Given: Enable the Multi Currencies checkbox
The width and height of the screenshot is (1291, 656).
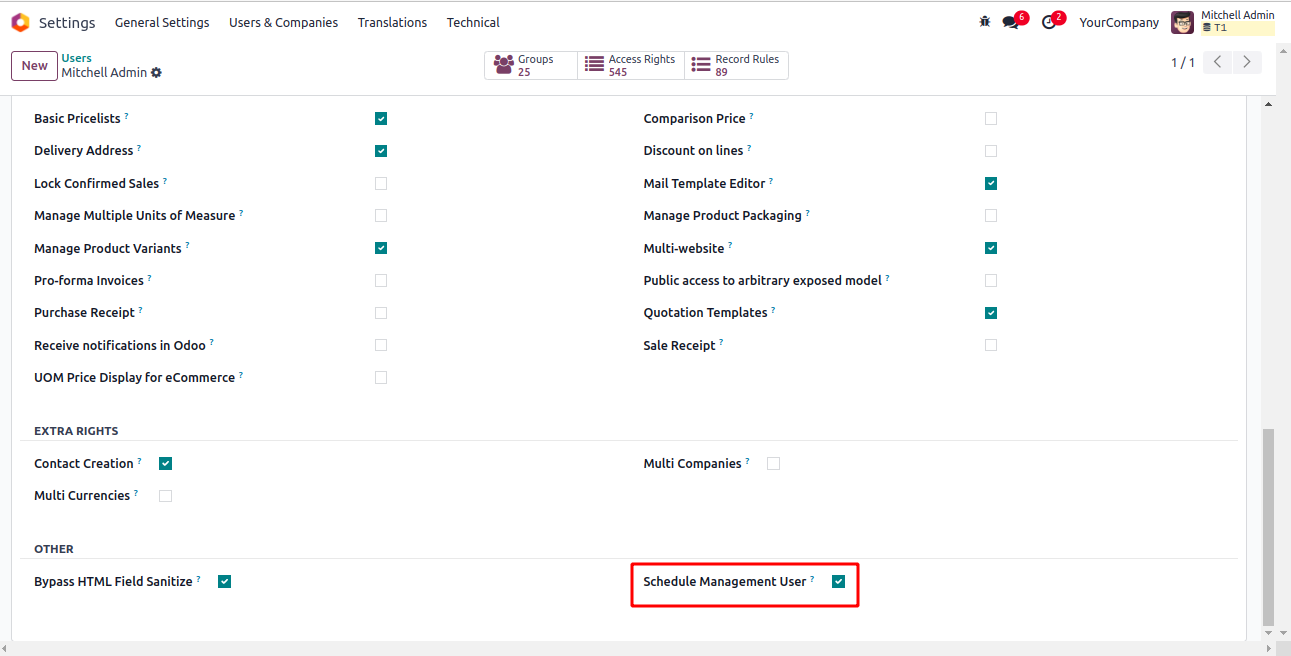Looking at the screenshot, I should [x=166, y=496].
